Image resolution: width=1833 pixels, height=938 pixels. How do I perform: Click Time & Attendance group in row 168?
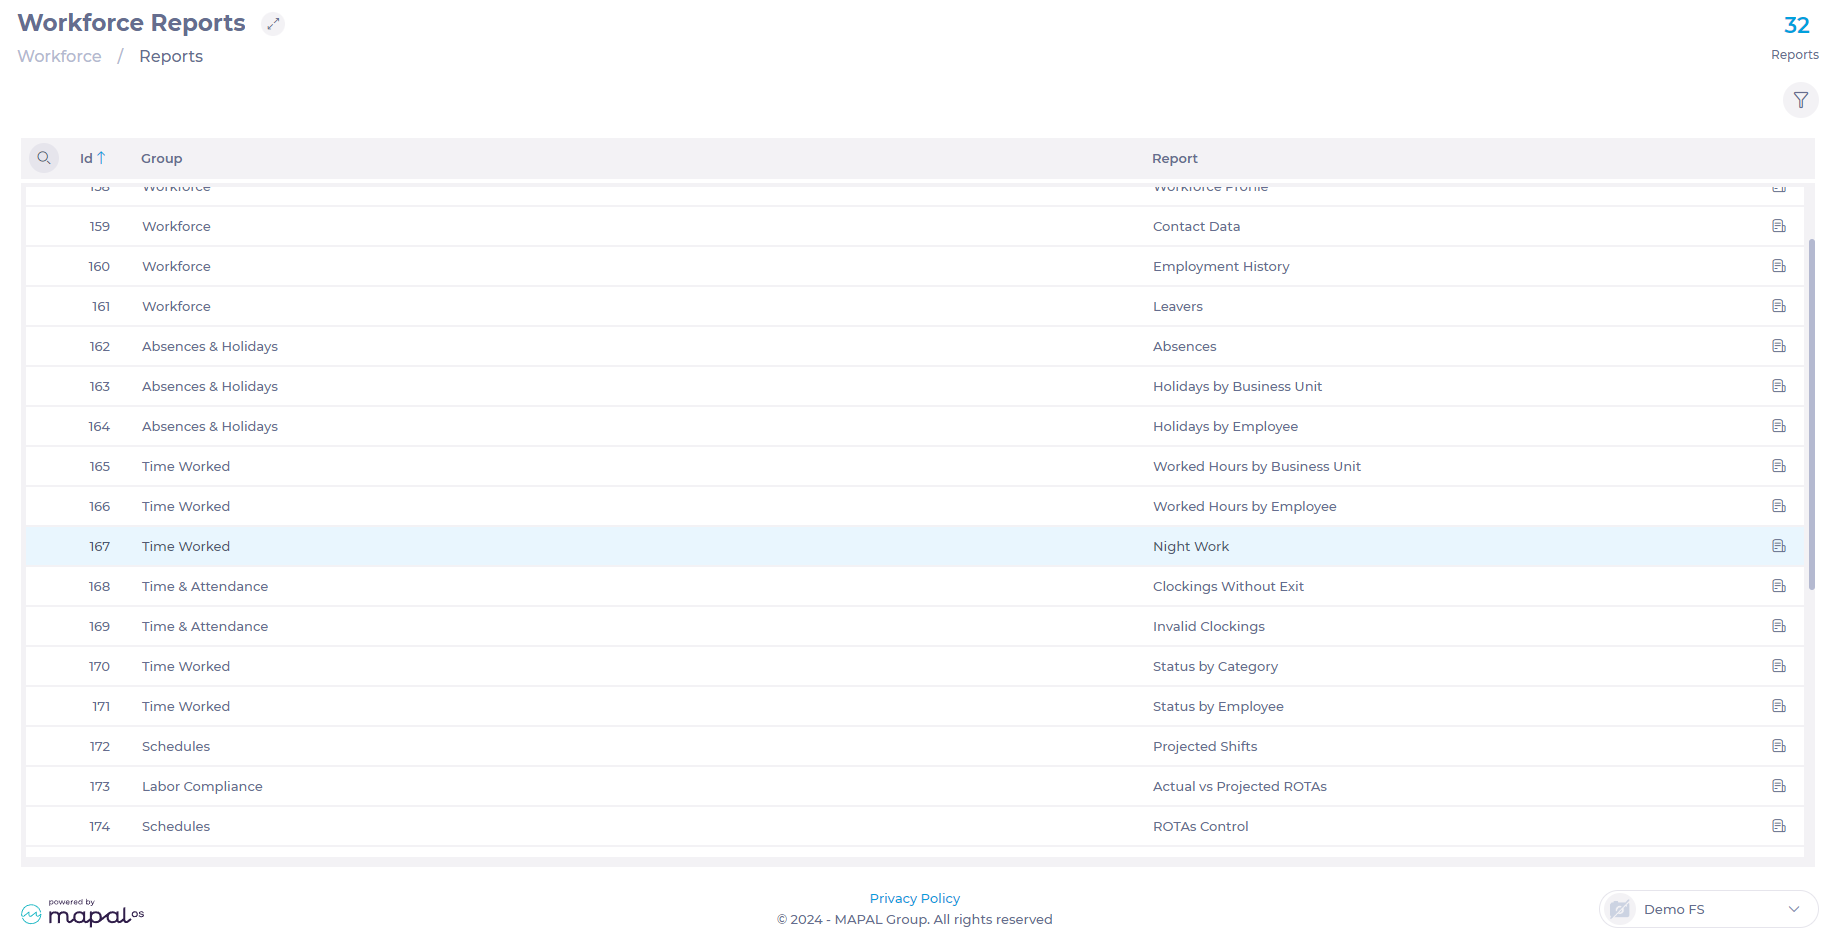[204, 586]
